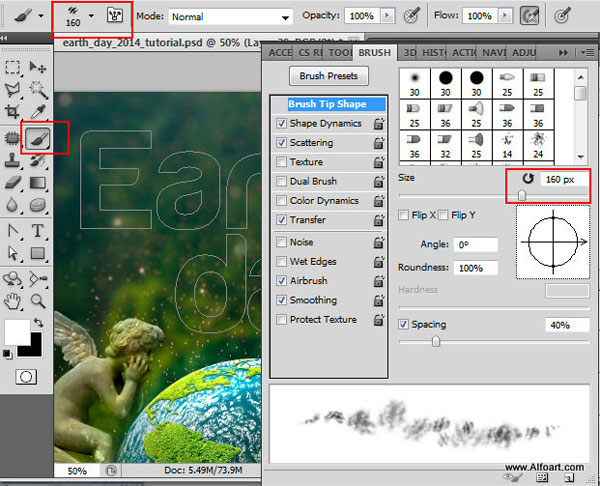Select the Rectangle shape tool
Image resolution: width=600 pixels, height=486 pixels.
click(x=38, y=253)
